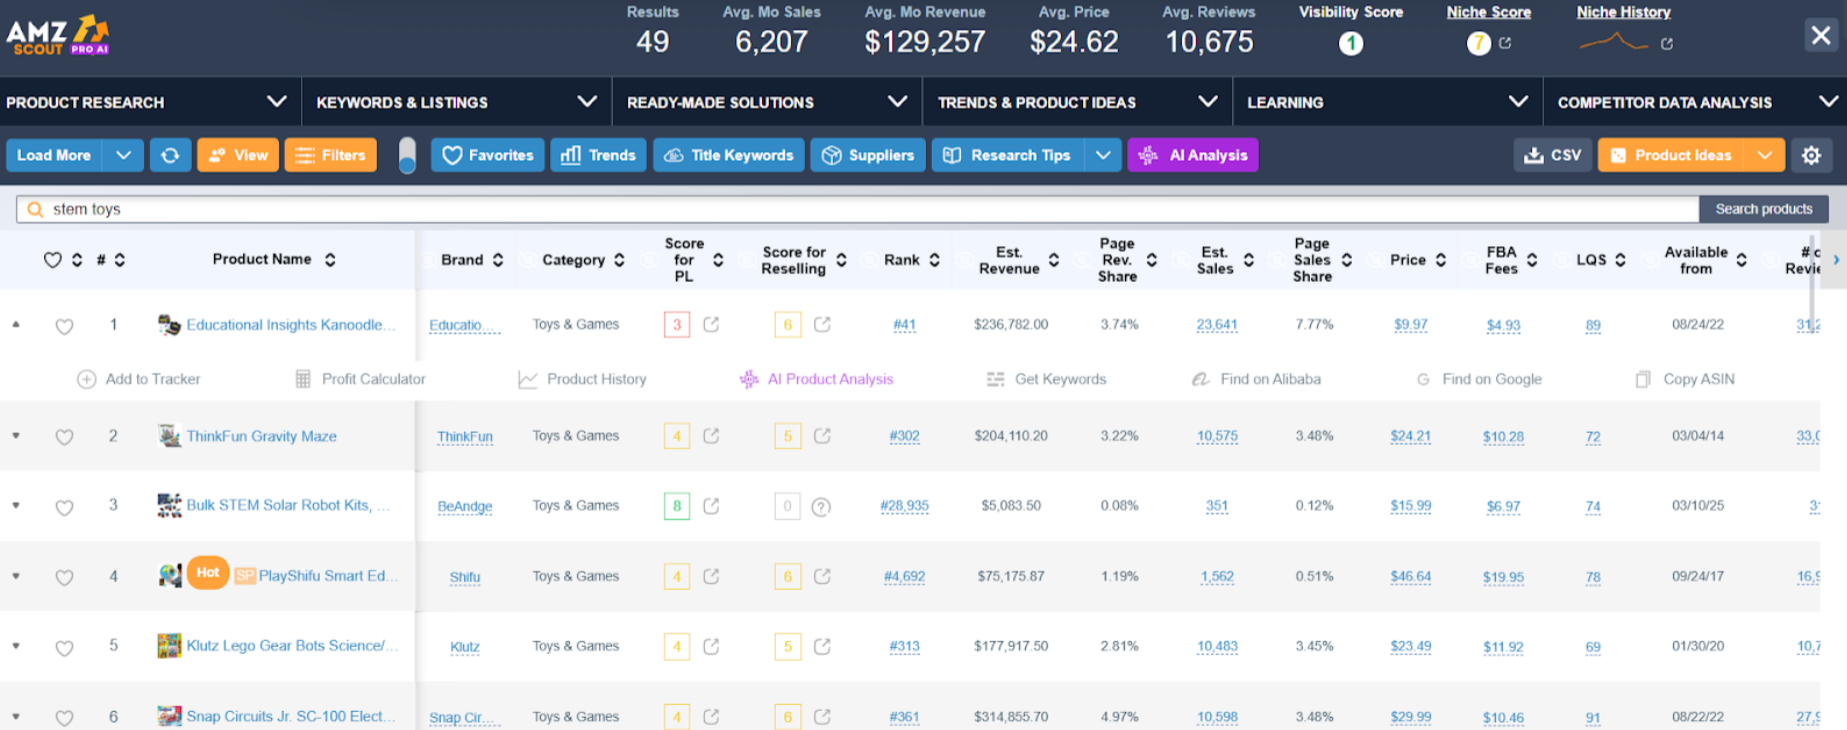Open the Filters button
The image size is (1847, 730).
[331, 155]
